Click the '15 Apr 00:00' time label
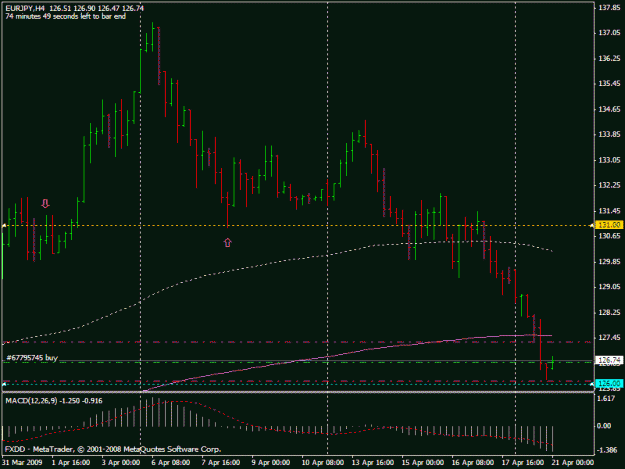Screen dimensions: 625x469 pos(423,463)
